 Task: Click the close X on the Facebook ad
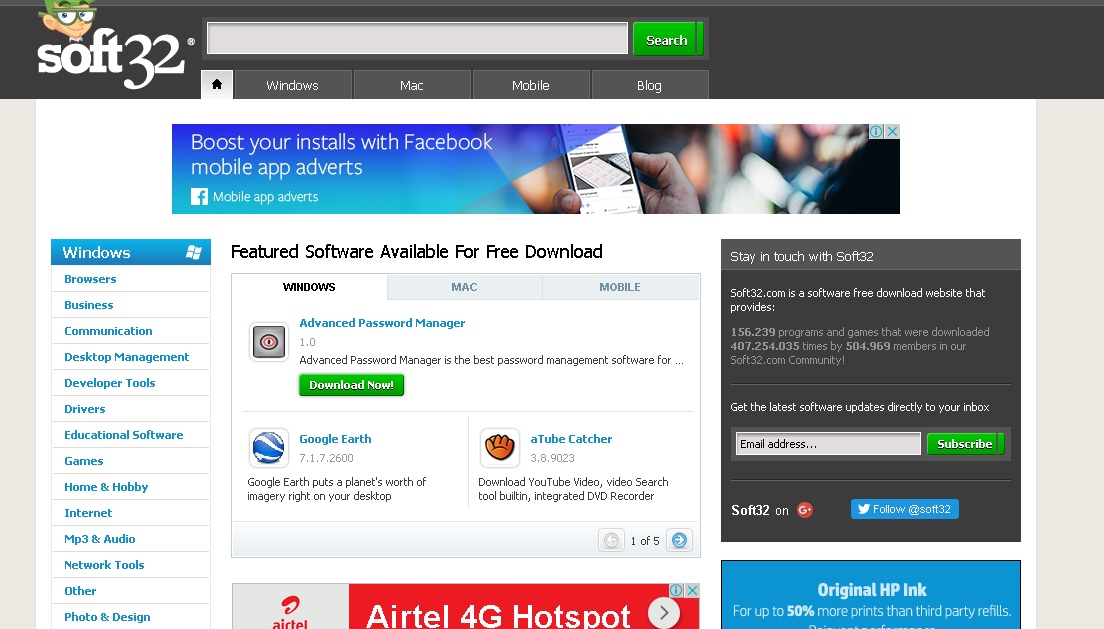tap(891, 130)
